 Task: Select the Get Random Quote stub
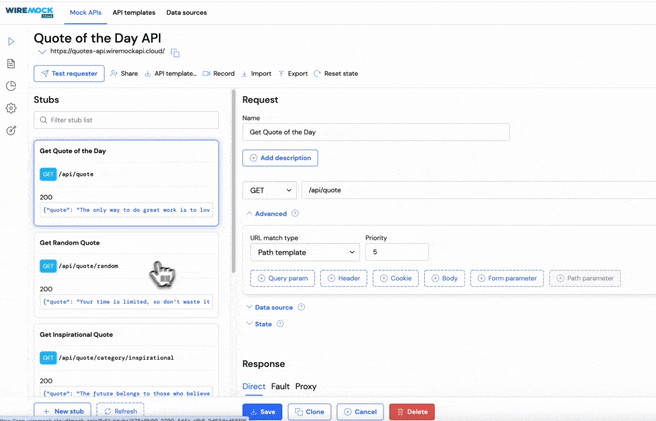126,275
